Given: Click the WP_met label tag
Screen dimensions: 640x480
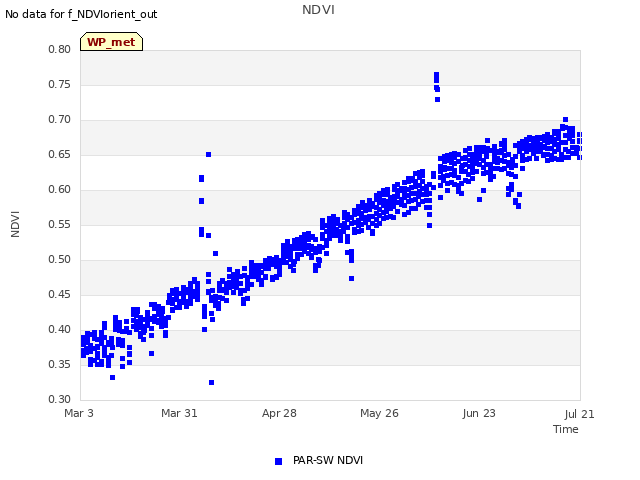Looking at the screenshot, I should tap(111, 42).
